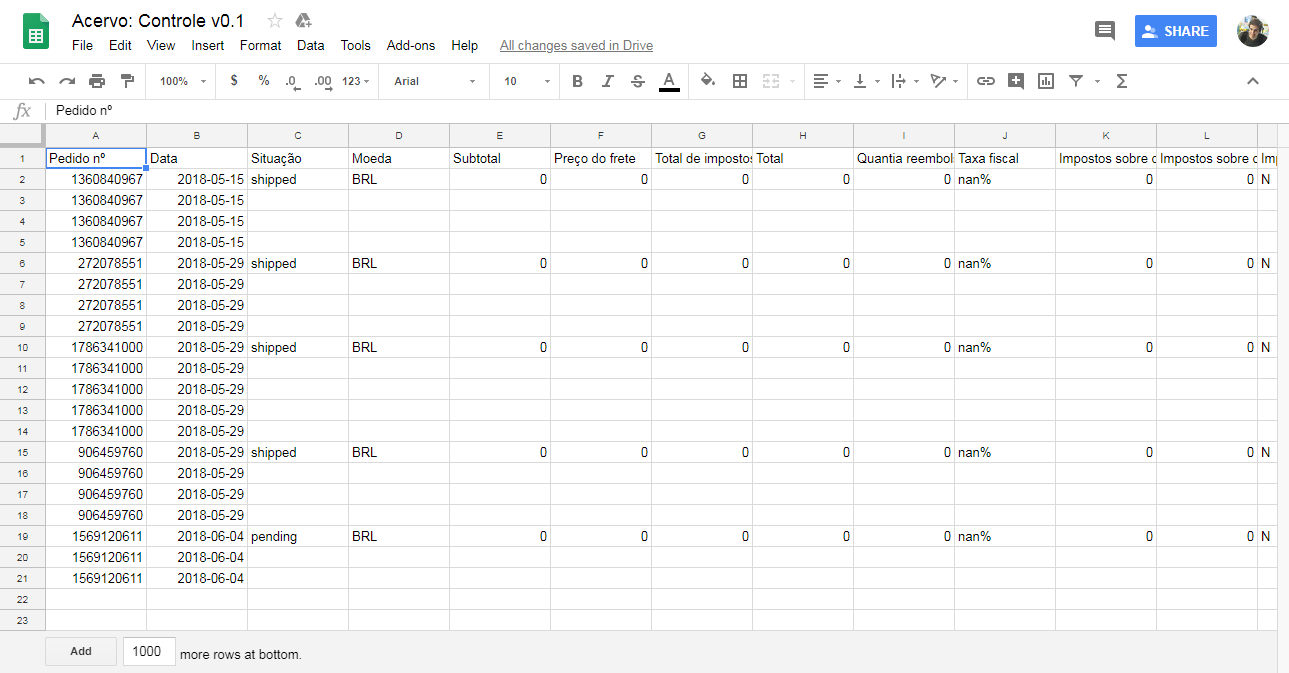
Task: Open the zoom 100% dropdown
Action: coord(183,81)
